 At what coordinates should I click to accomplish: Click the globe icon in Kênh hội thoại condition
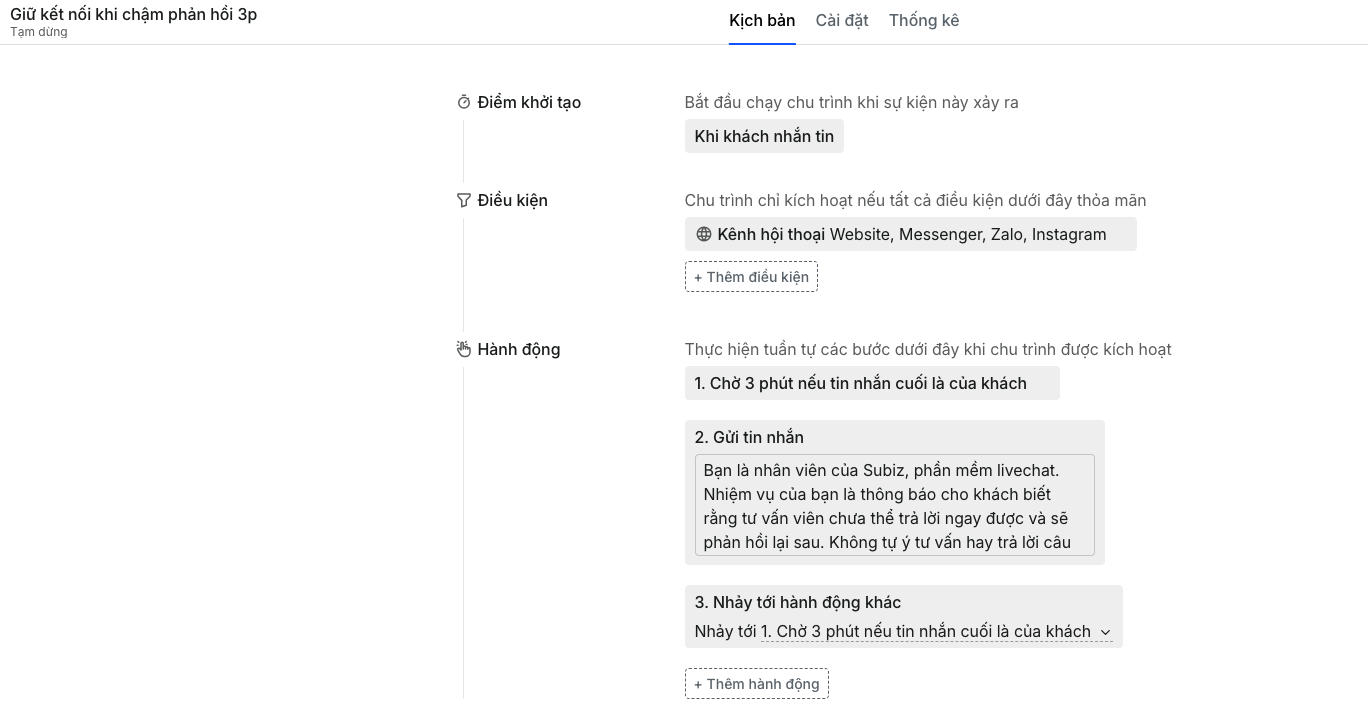click(704, 234)
